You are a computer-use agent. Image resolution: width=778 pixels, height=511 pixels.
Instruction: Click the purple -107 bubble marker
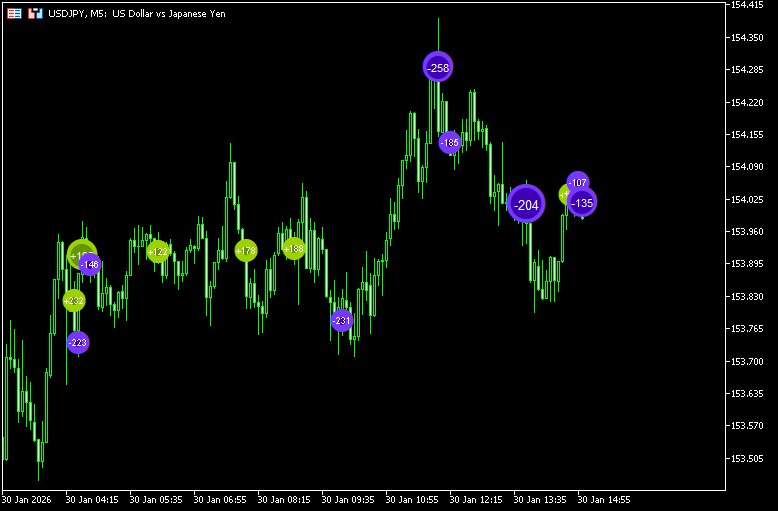coord(578,183)
